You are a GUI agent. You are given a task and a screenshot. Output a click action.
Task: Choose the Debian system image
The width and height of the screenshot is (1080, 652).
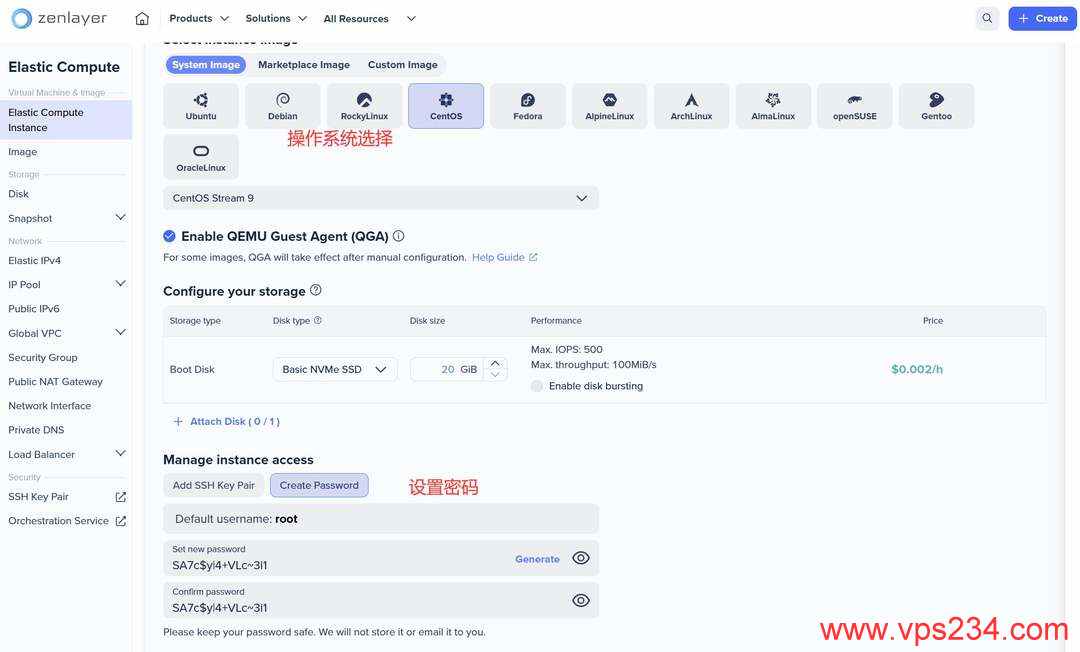coord(282,105)
